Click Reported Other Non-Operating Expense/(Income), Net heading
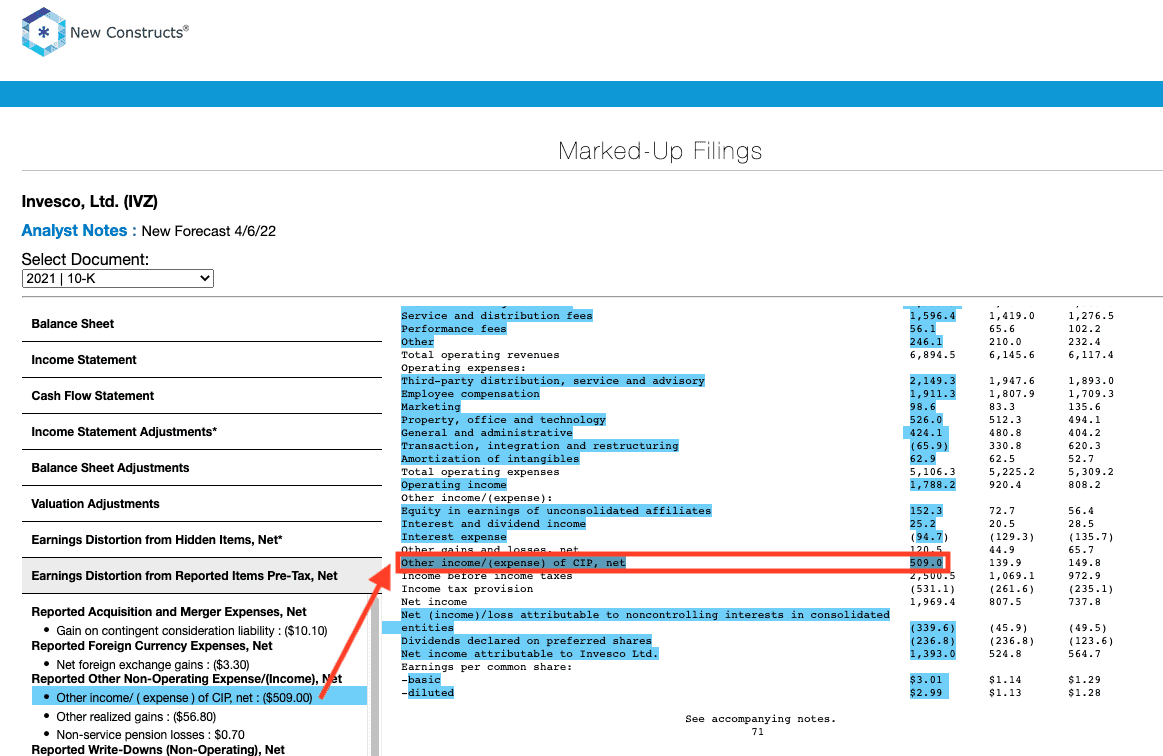The image size is (1163, 756). (x=187, y=679)
